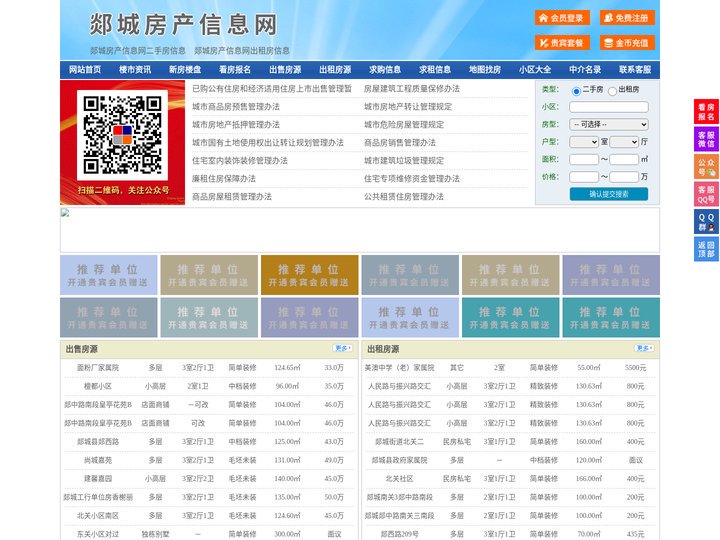Screen dimensions: 720x540
Task: Open the 金币充值 coin recharge button
Action: point(627,43)
